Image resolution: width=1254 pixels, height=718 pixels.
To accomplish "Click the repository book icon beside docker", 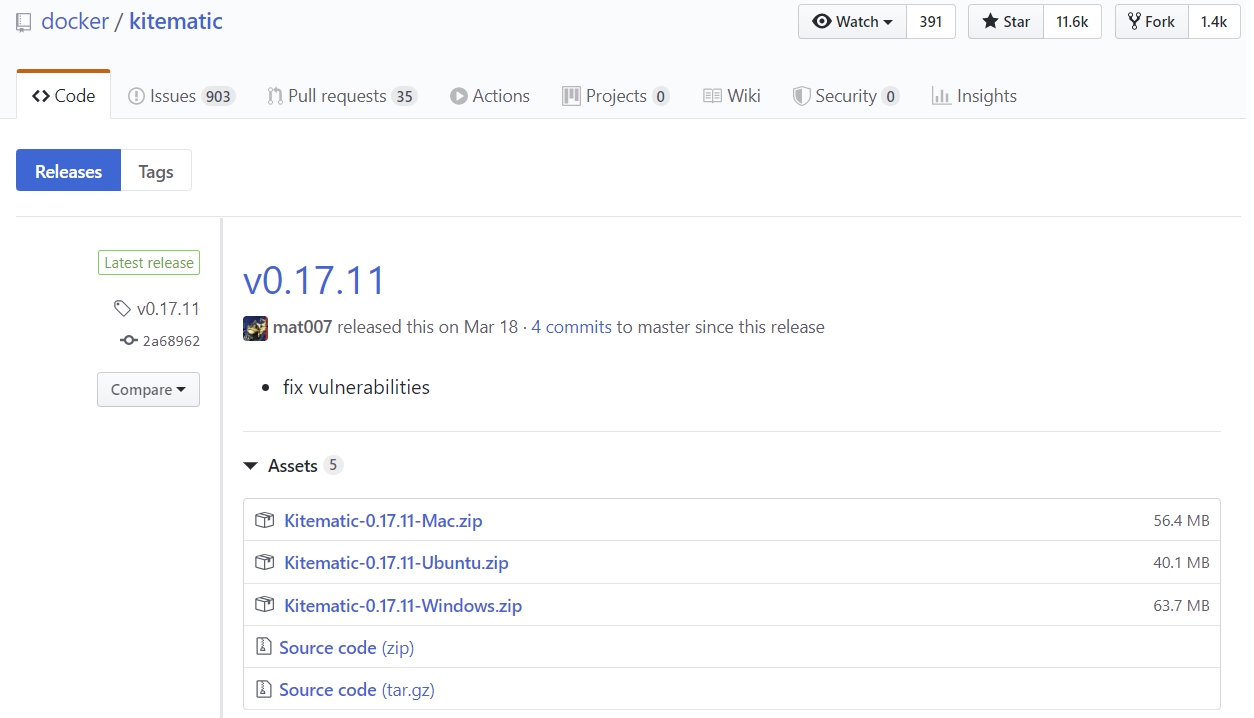I will pos(24,22).
